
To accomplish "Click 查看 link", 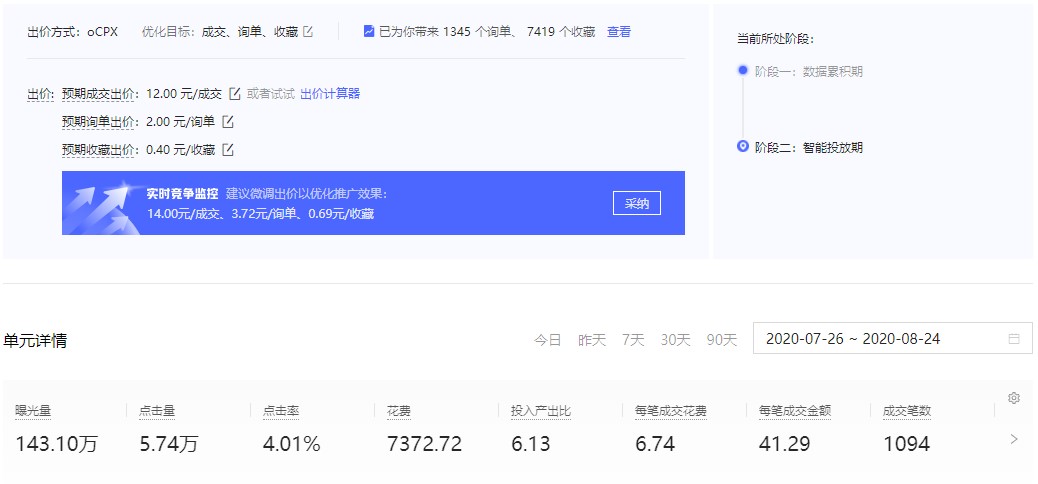I will [619, 31].
